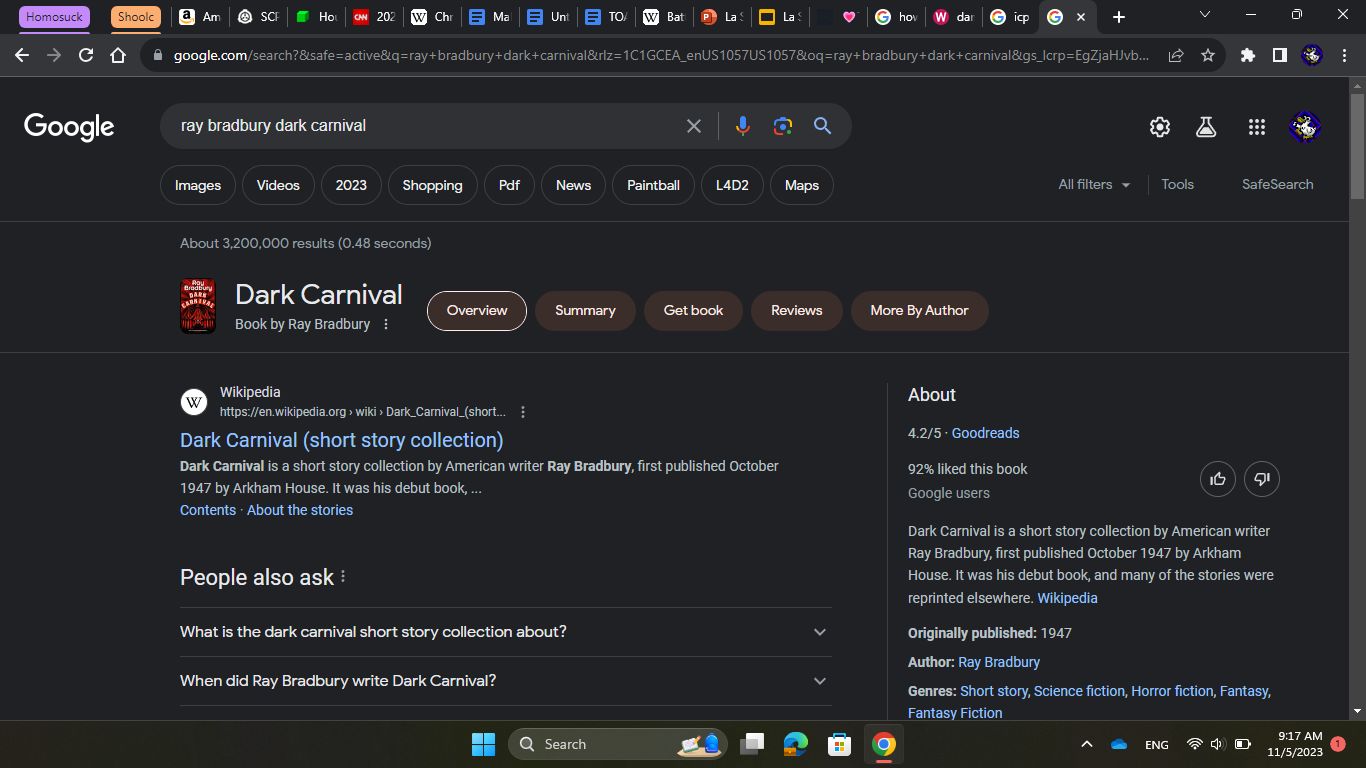This screenshot has width=1366, height=768.
Task: Dislike the book with thumbs down
Action: [1261, 479]
